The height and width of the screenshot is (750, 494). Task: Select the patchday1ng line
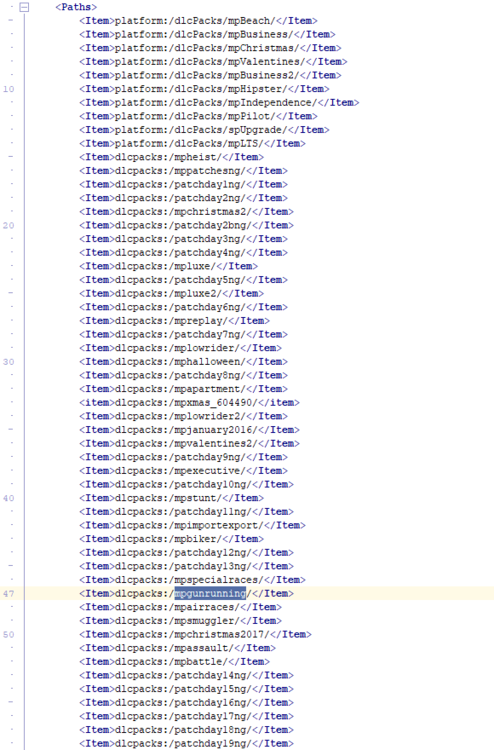click(184, 184)
